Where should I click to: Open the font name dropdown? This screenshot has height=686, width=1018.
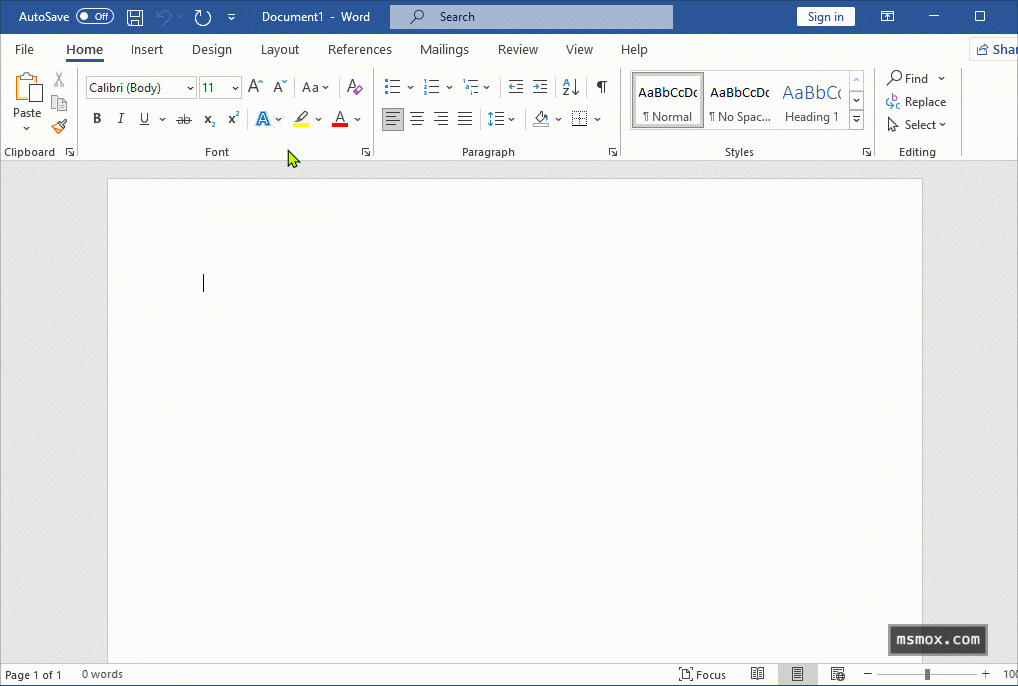tap(190, 88)
